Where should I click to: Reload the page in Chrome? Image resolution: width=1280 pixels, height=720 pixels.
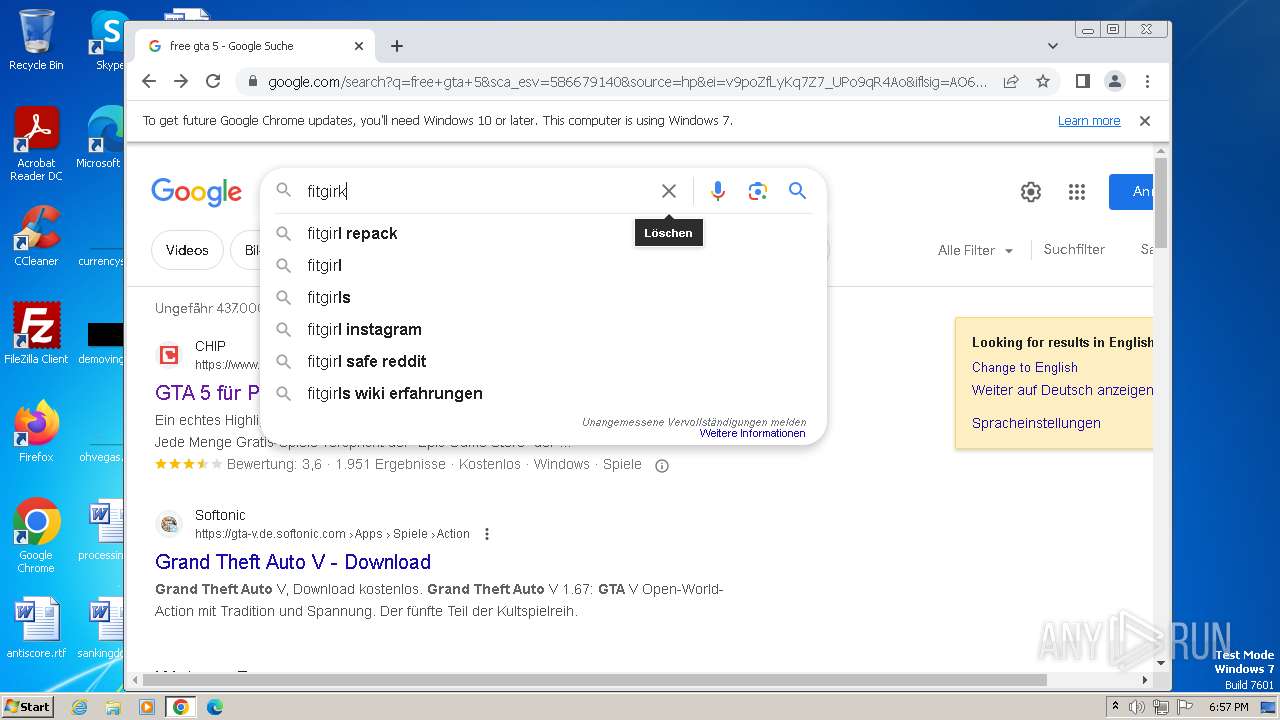213,81
